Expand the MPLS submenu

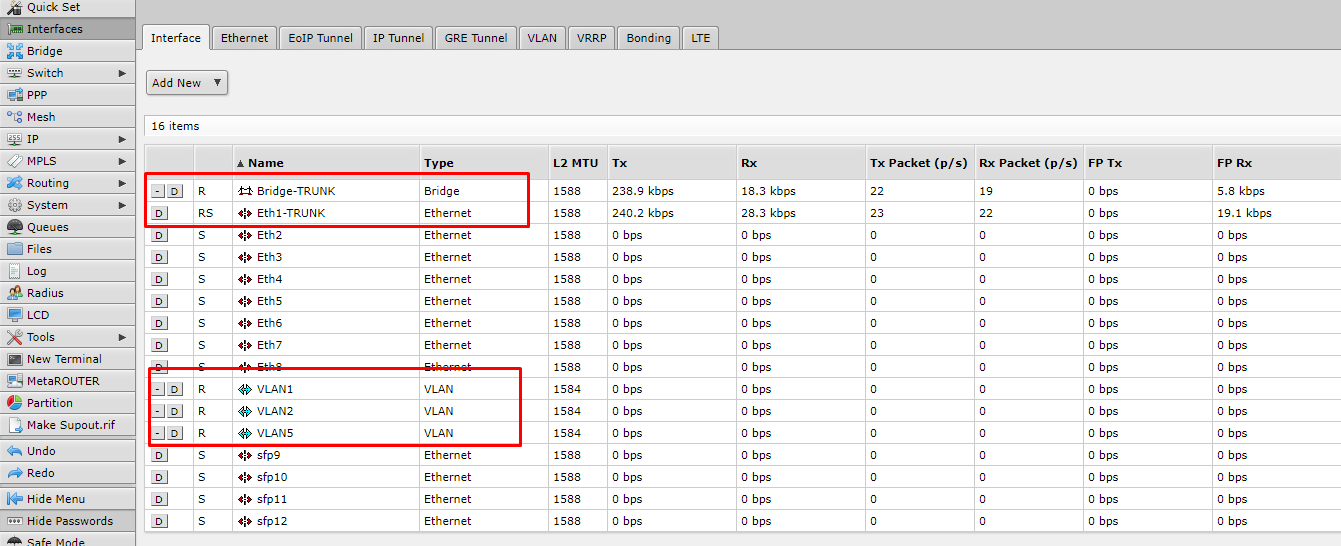pyautogui.click(x=122, y=161)
